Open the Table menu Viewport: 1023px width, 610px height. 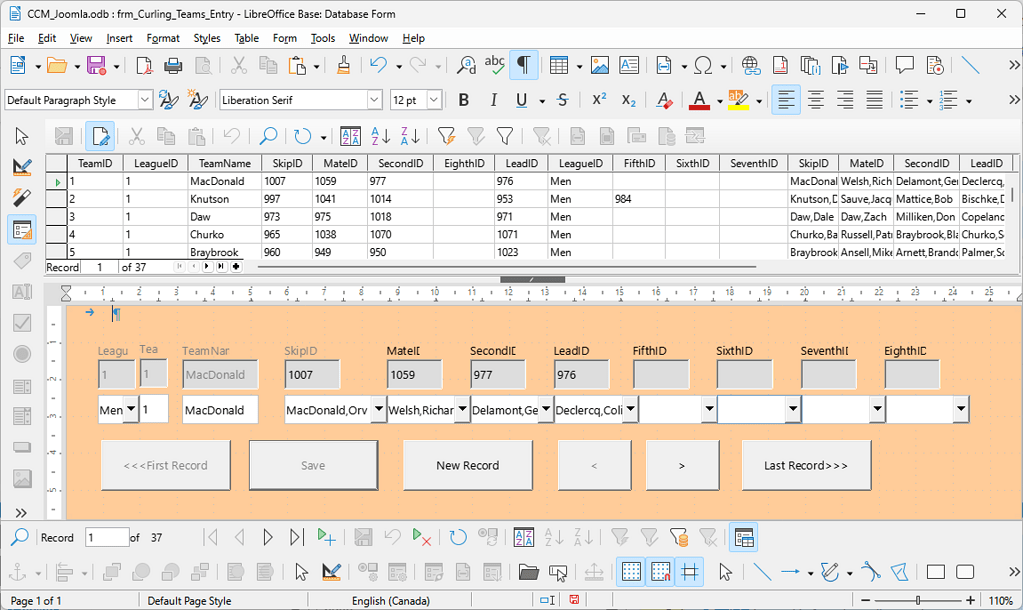[x=246, y=38]
